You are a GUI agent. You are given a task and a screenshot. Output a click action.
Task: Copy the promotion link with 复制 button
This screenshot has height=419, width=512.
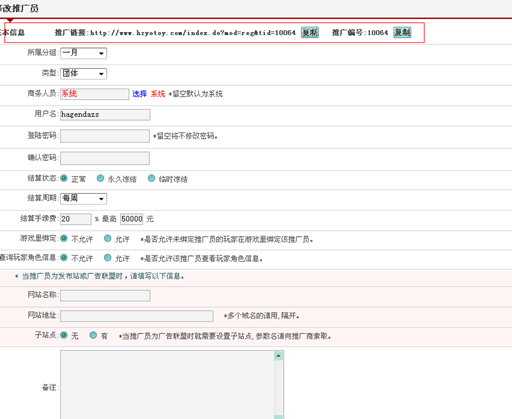310,32
